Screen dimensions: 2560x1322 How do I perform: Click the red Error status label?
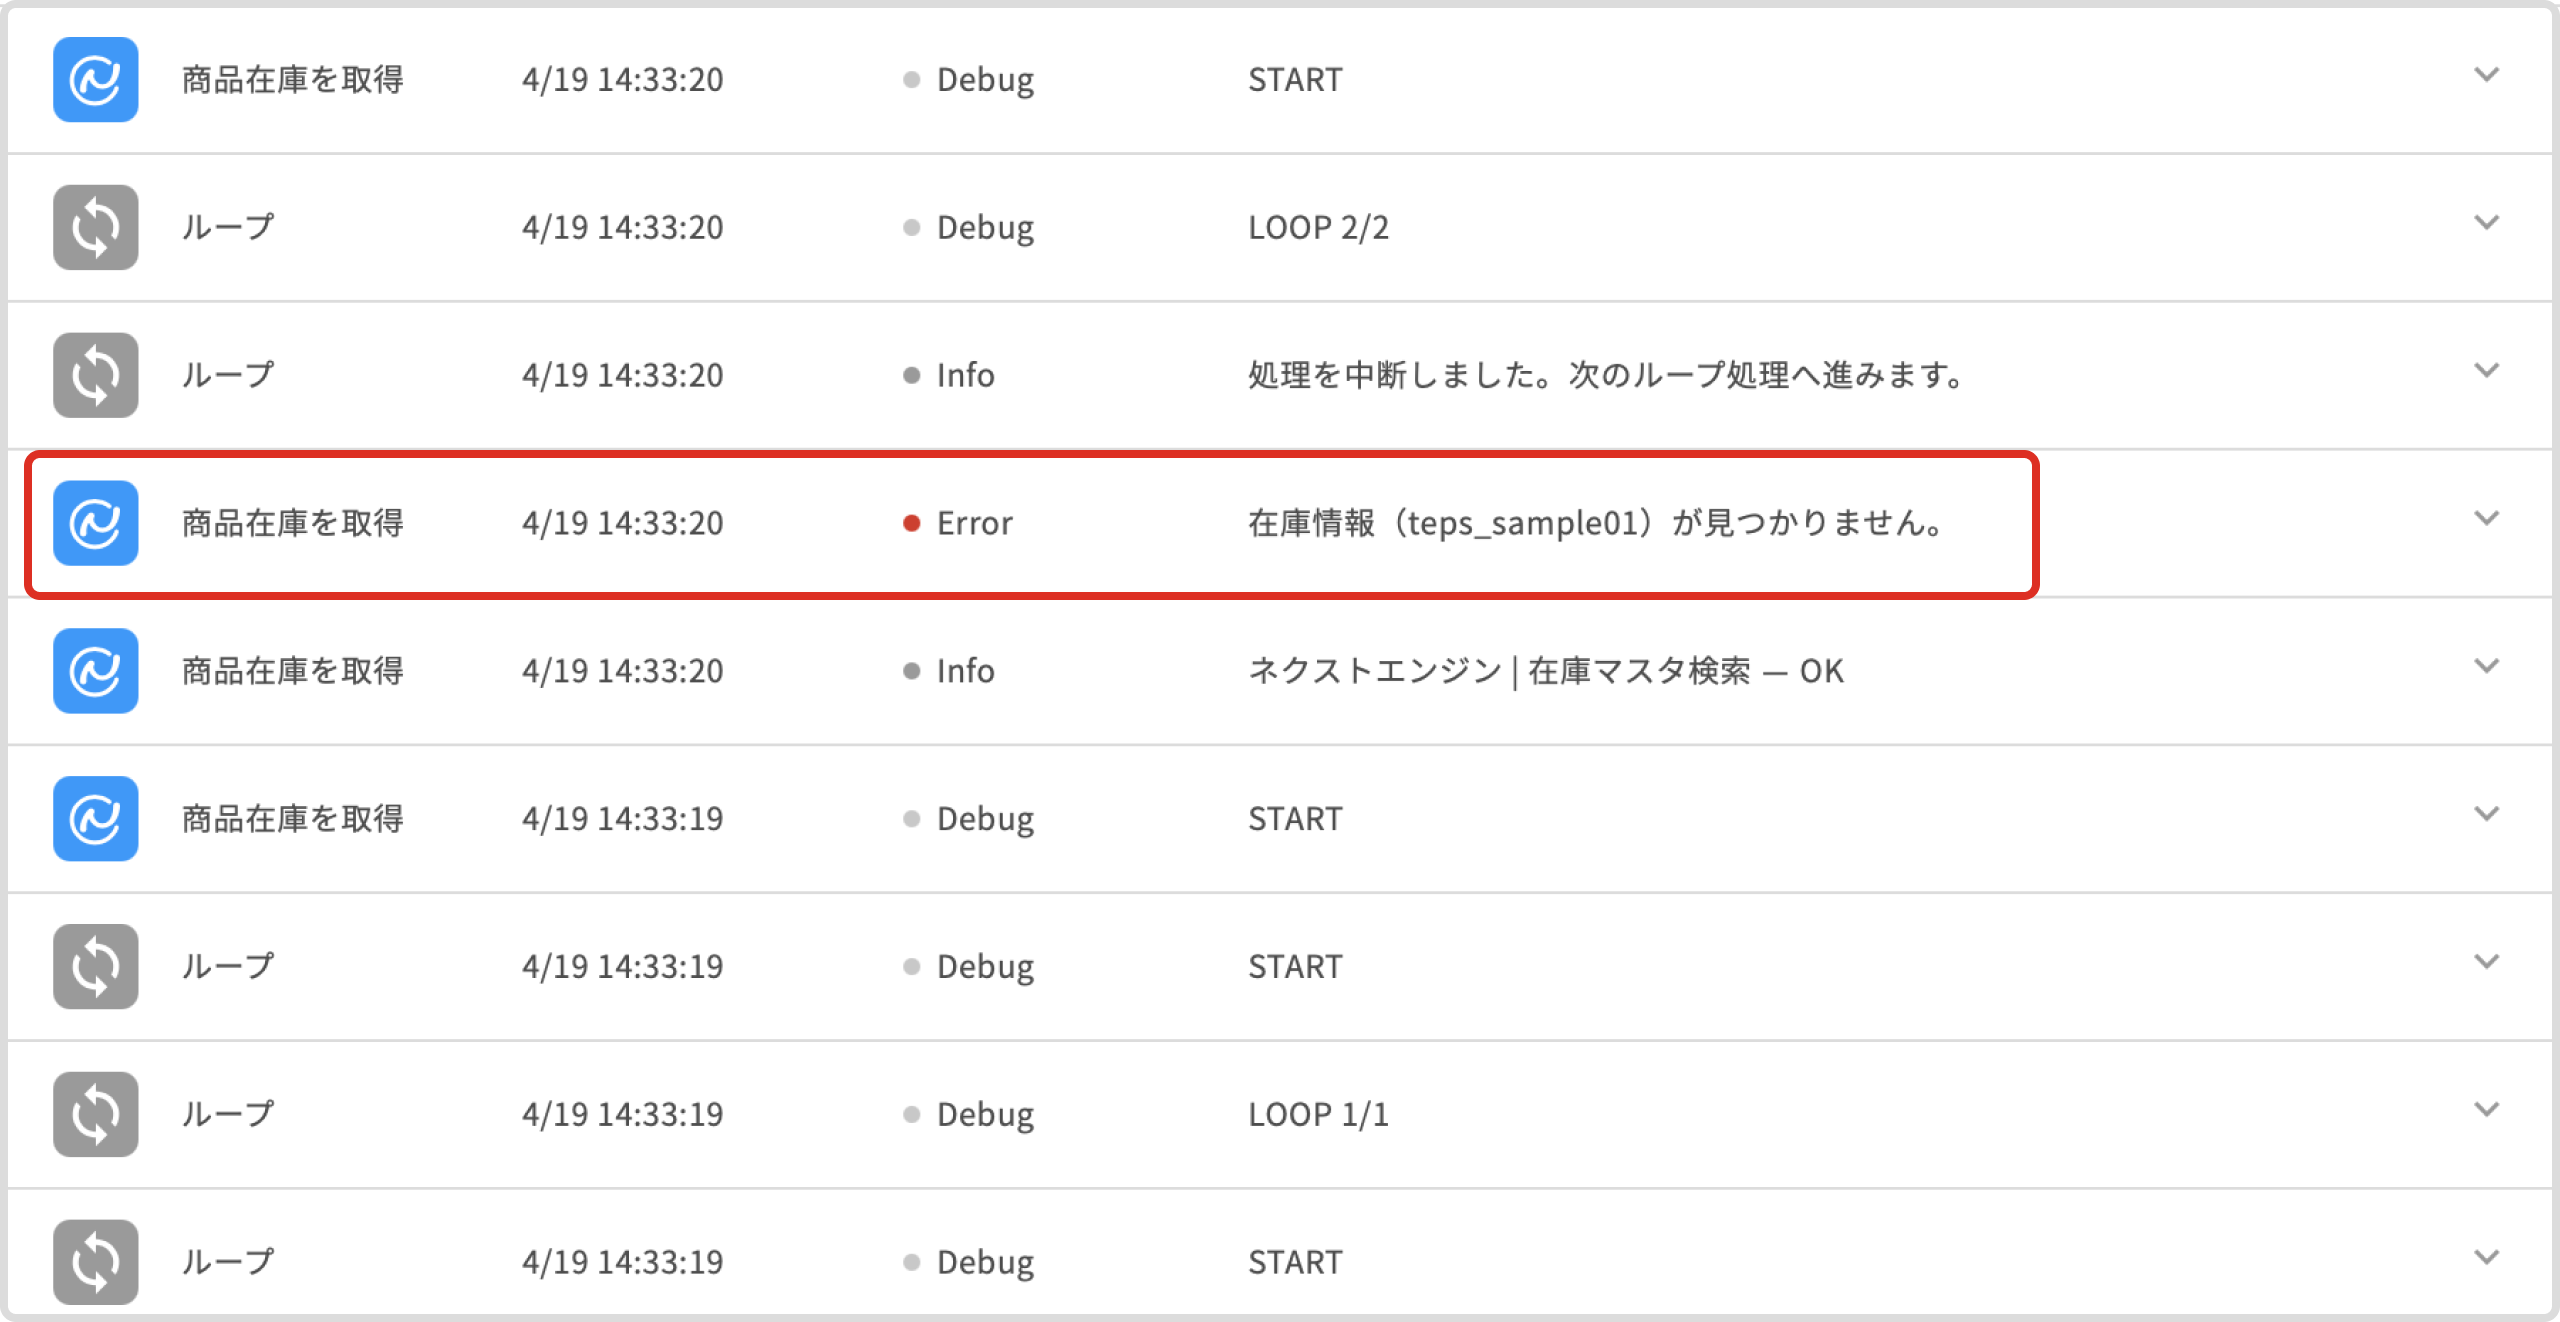(x=973, y=523)
